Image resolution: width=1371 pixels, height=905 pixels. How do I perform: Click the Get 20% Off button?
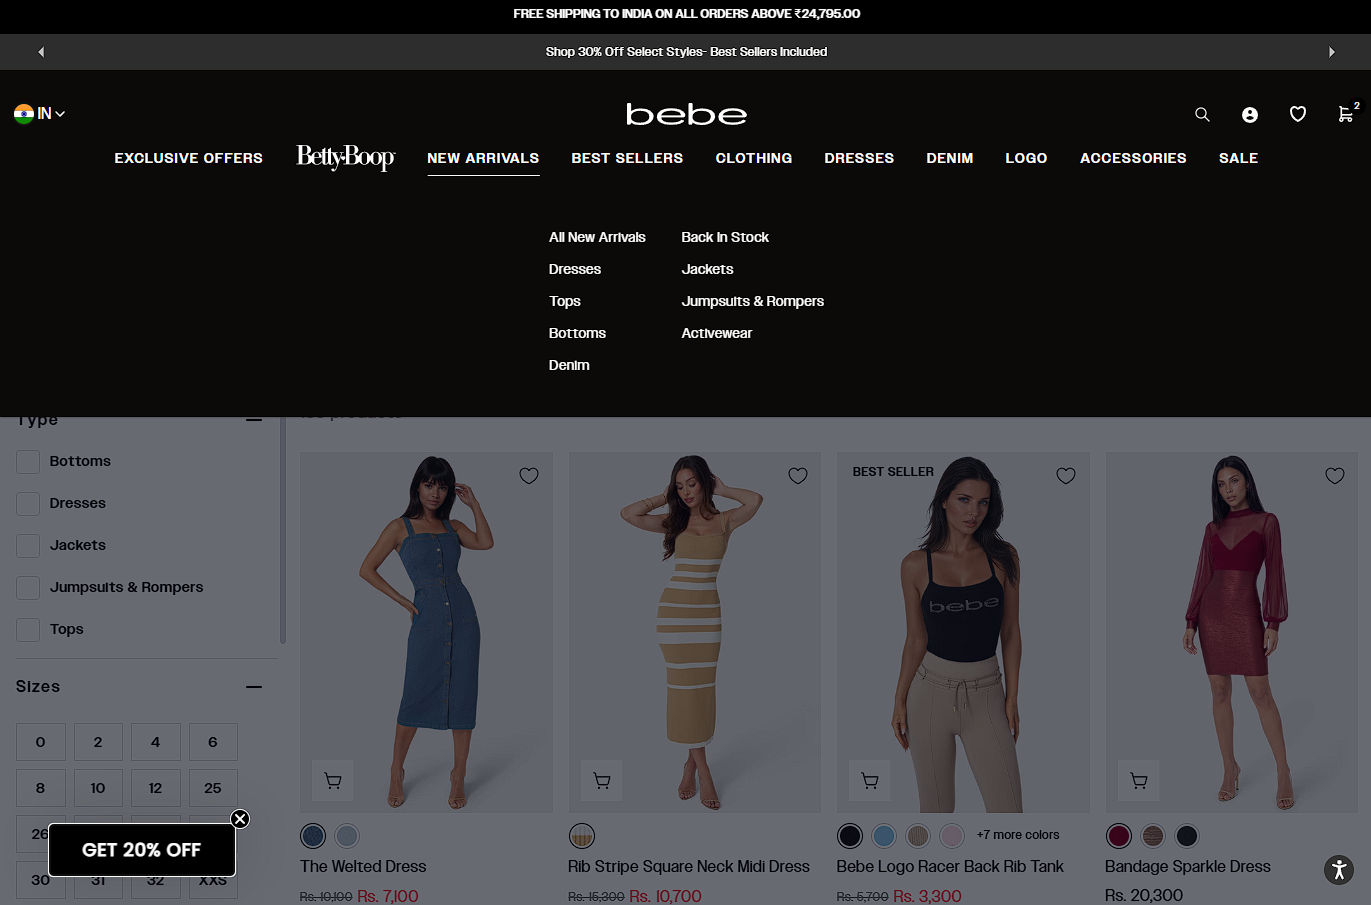pyautogui.click(x=142, y=850)
